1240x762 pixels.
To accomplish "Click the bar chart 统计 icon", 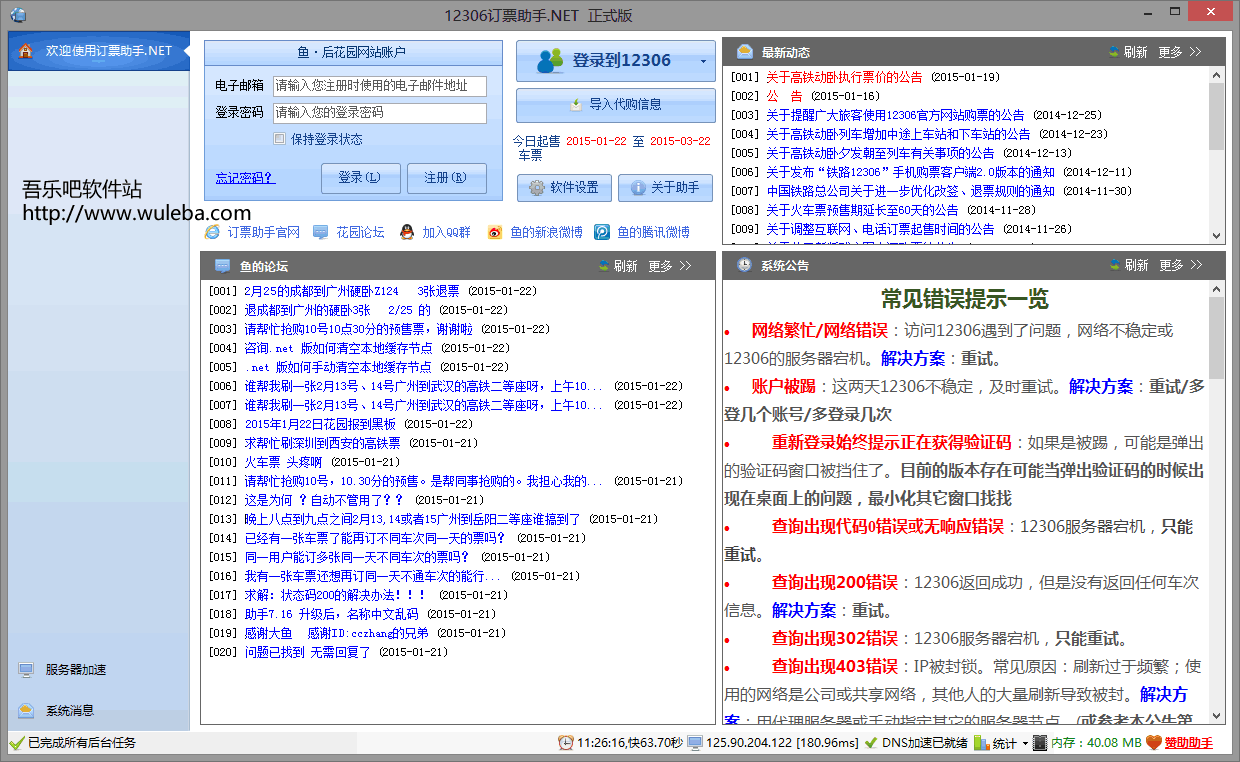I will (981, 743).
